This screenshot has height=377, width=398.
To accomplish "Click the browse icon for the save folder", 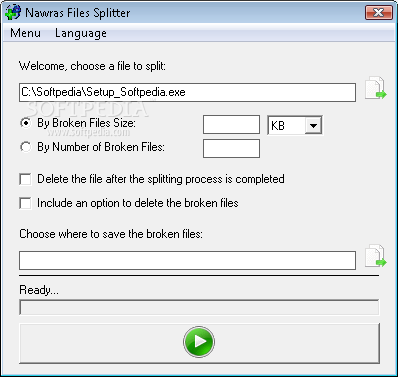I will (x=376, y=256).
